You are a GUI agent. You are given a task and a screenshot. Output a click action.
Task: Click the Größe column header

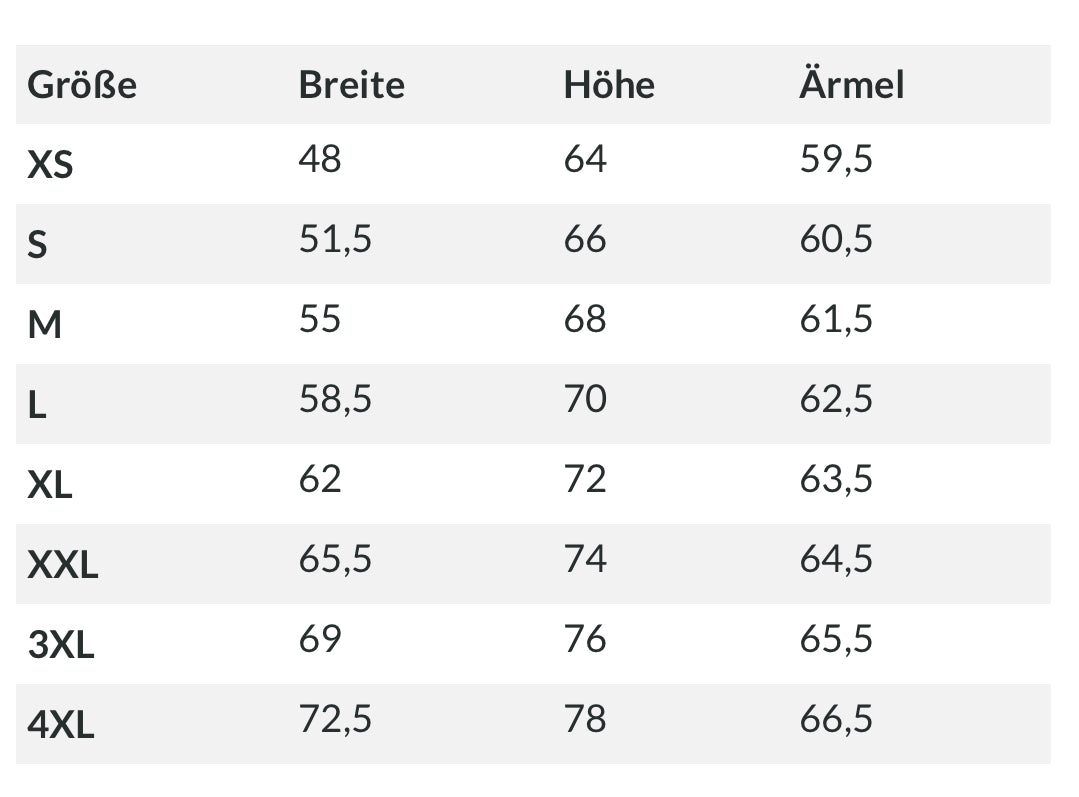click(82, 85)
